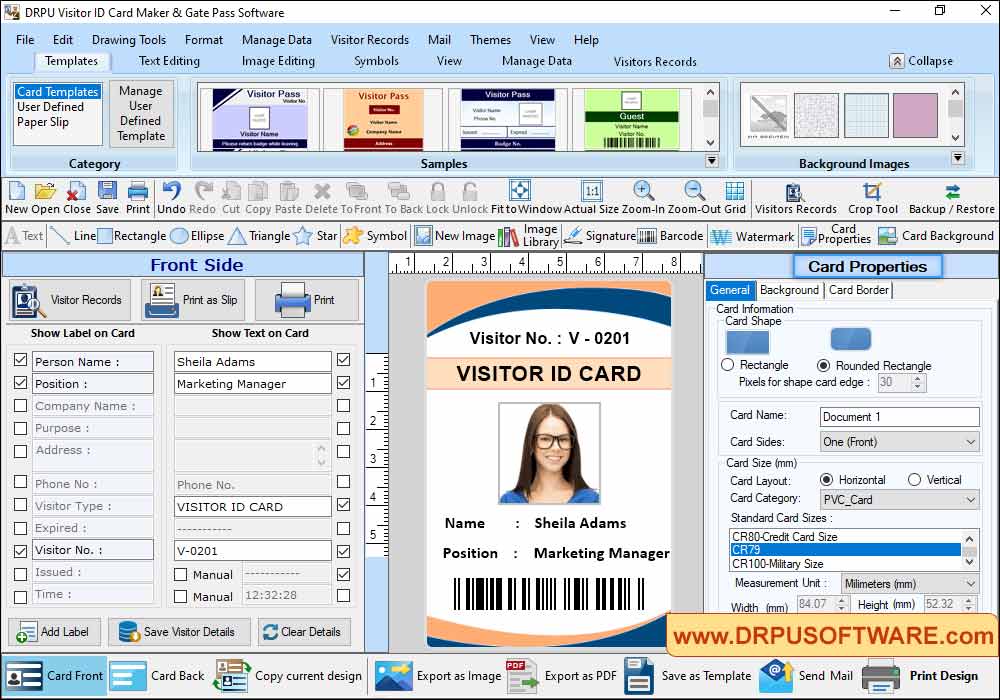Screen dimensions: 1000x700
Task: Open the Image Library
Action: point(528,236)
